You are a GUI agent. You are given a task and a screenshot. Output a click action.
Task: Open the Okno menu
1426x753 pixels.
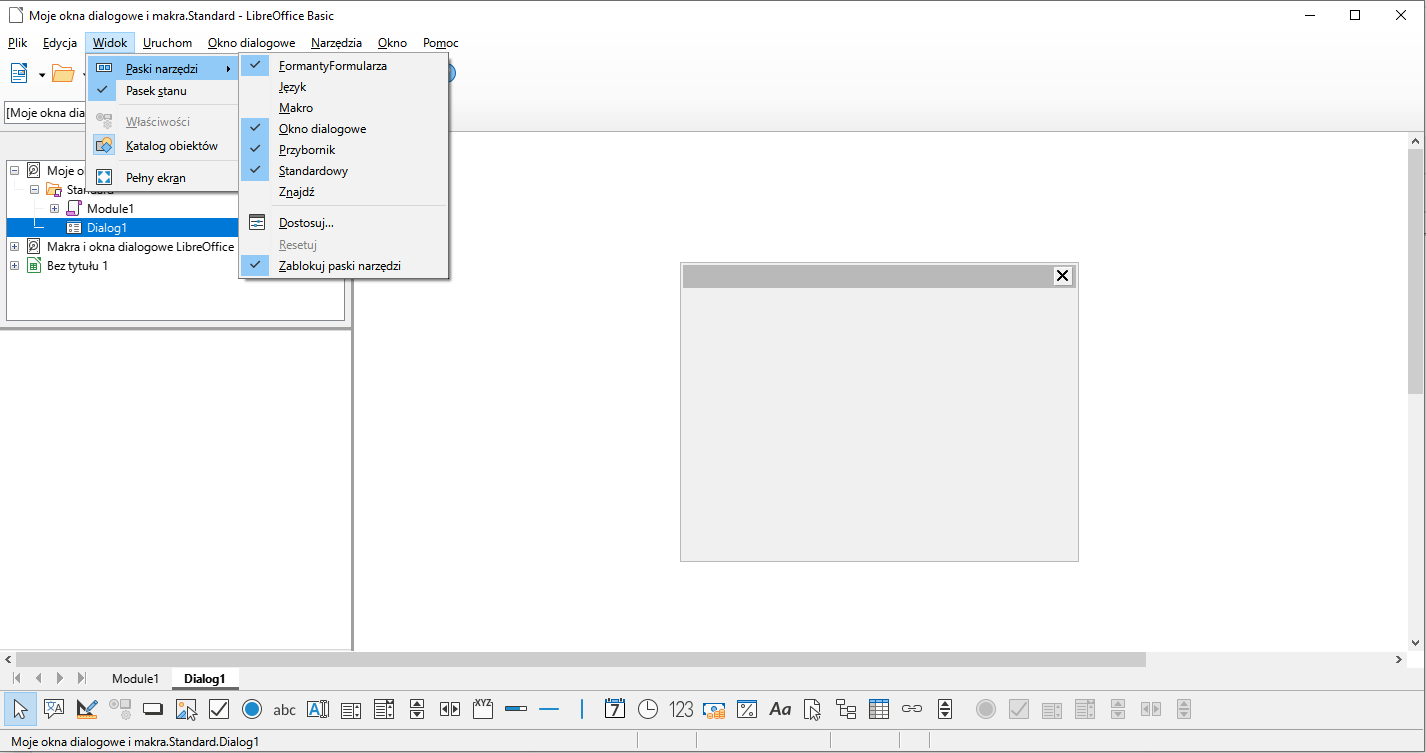click(x=392, y=43)
